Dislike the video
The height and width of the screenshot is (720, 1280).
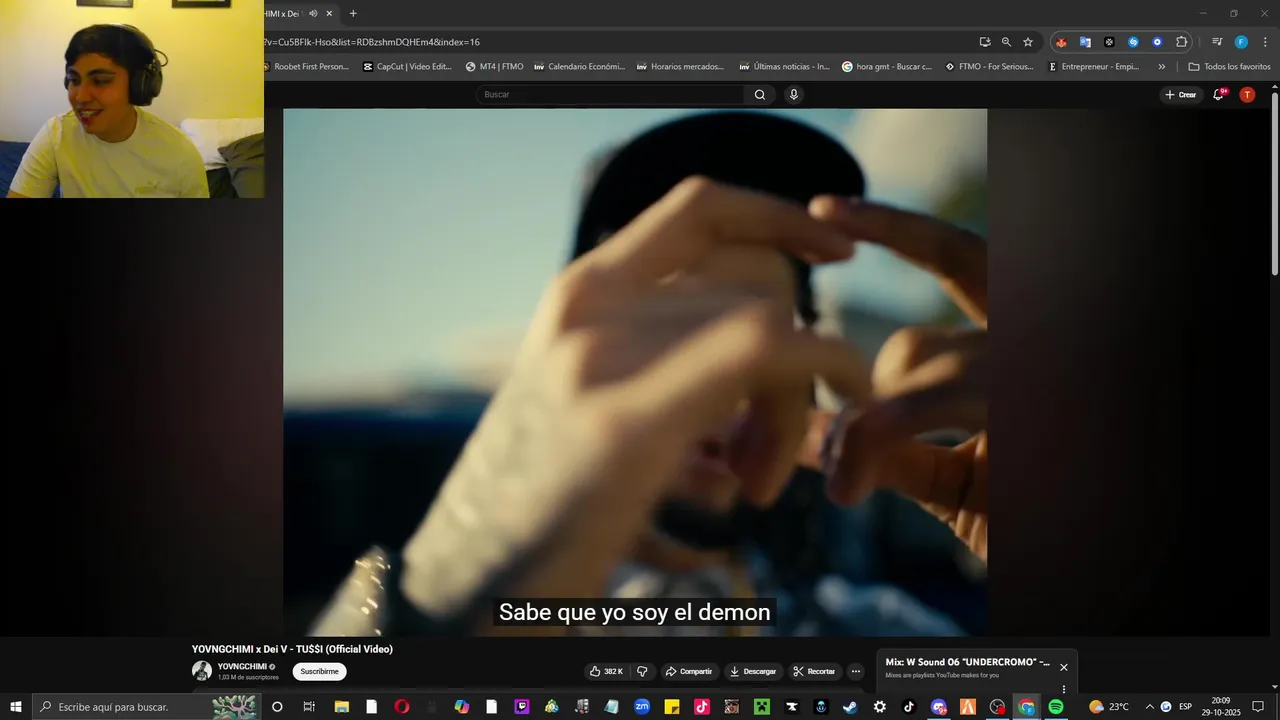[x=642, y=671]
